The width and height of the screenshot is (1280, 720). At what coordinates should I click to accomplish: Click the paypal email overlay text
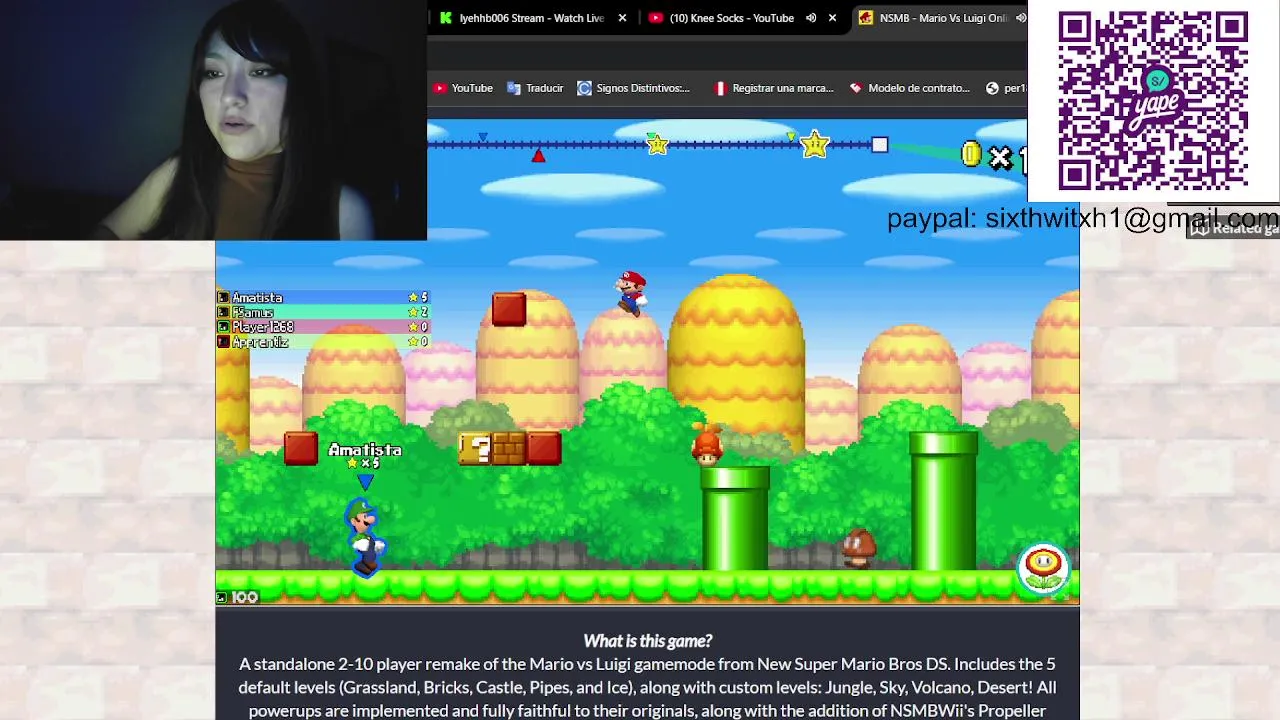coord(1083,219)
